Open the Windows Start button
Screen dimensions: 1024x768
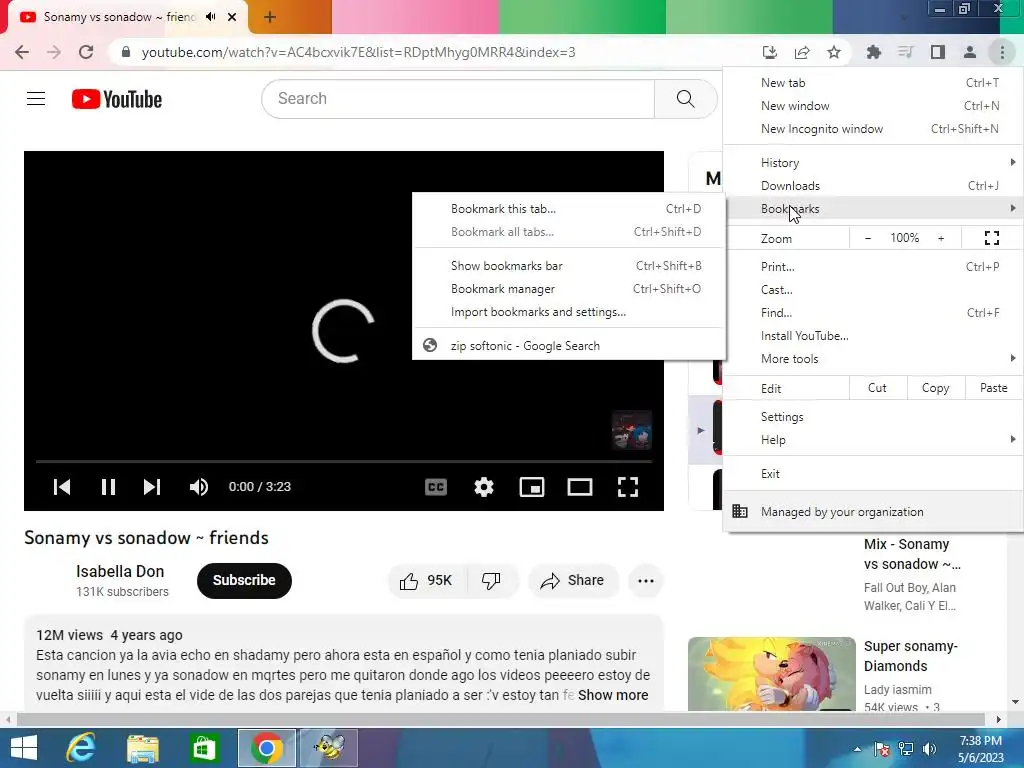[x=24, y=748]
